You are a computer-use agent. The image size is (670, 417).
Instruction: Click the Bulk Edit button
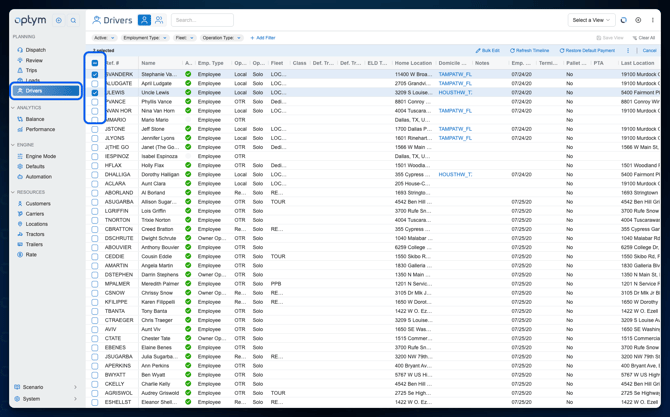[488, 50]
